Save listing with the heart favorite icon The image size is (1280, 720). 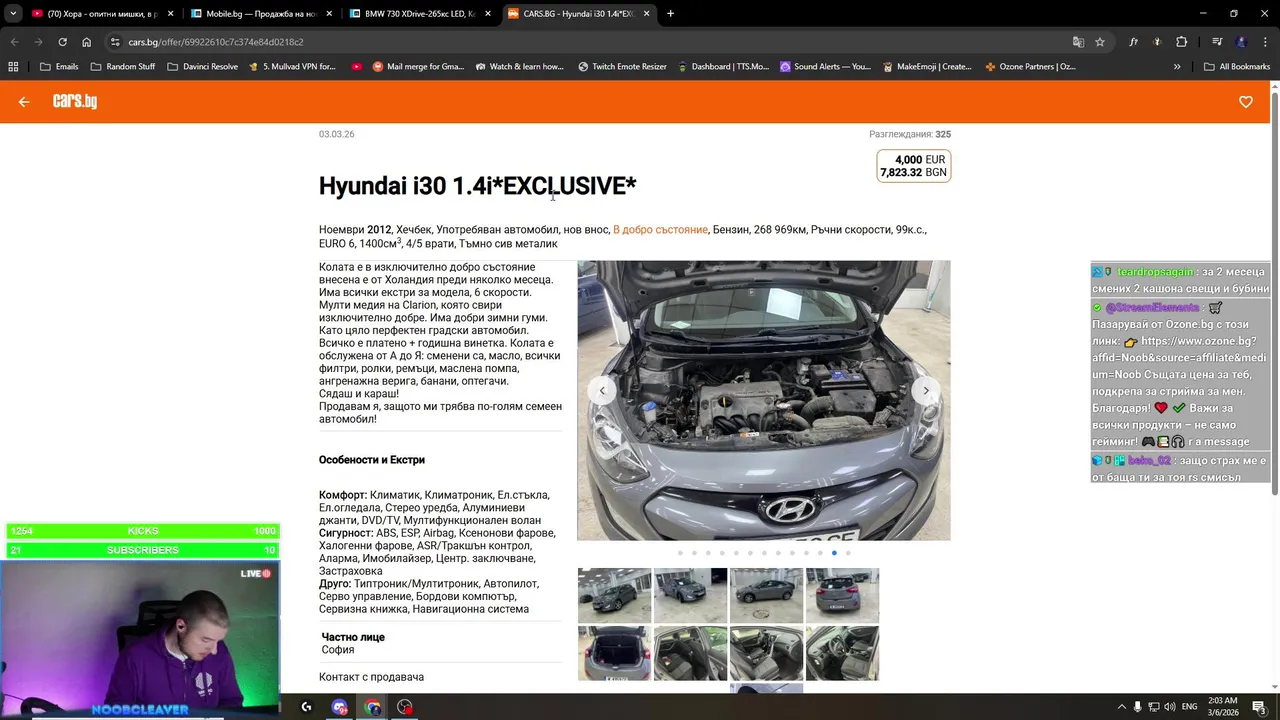point(1246,102)
